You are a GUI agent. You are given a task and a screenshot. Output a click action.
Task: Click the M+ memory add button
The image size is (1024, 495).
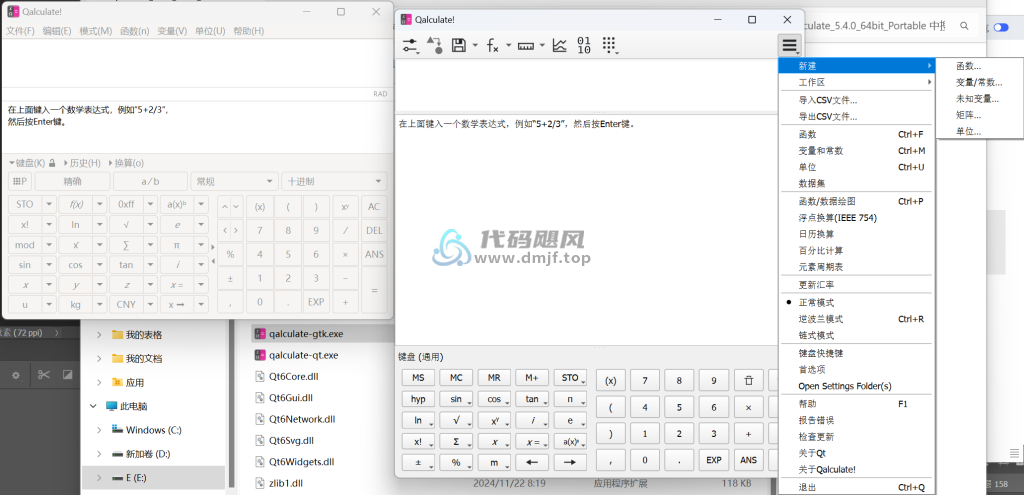[x=532, y=378]
